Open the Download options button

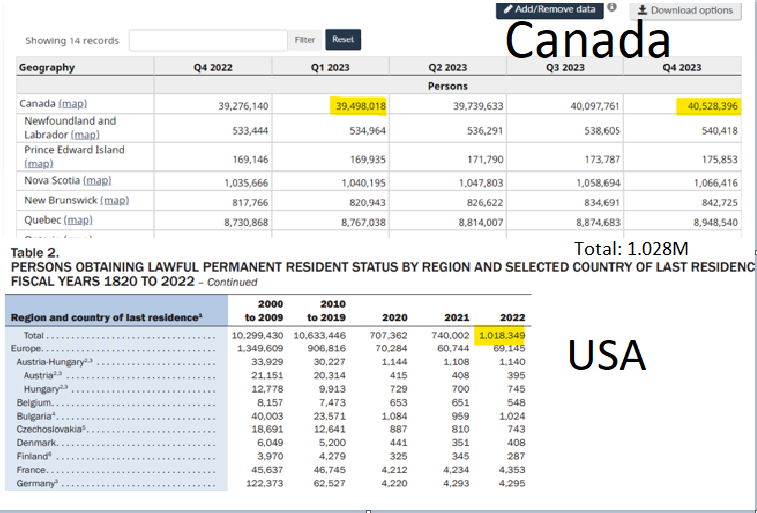point(685,10)
